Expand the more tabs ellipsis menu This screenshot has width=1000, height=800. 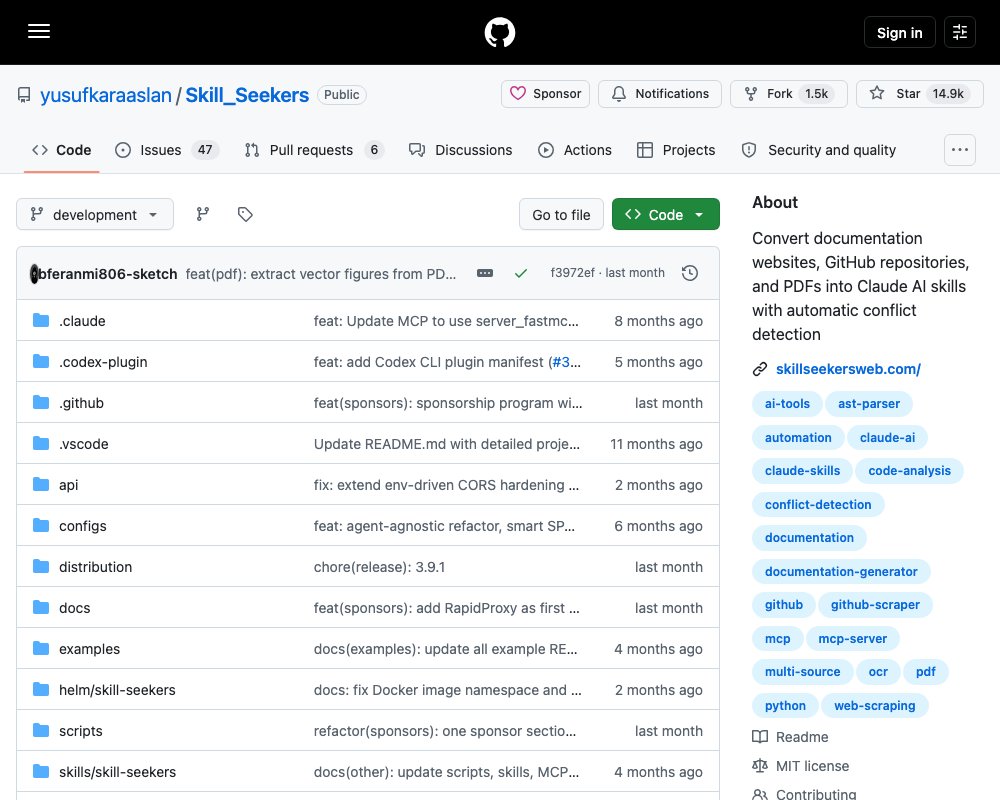pos(959,150)
